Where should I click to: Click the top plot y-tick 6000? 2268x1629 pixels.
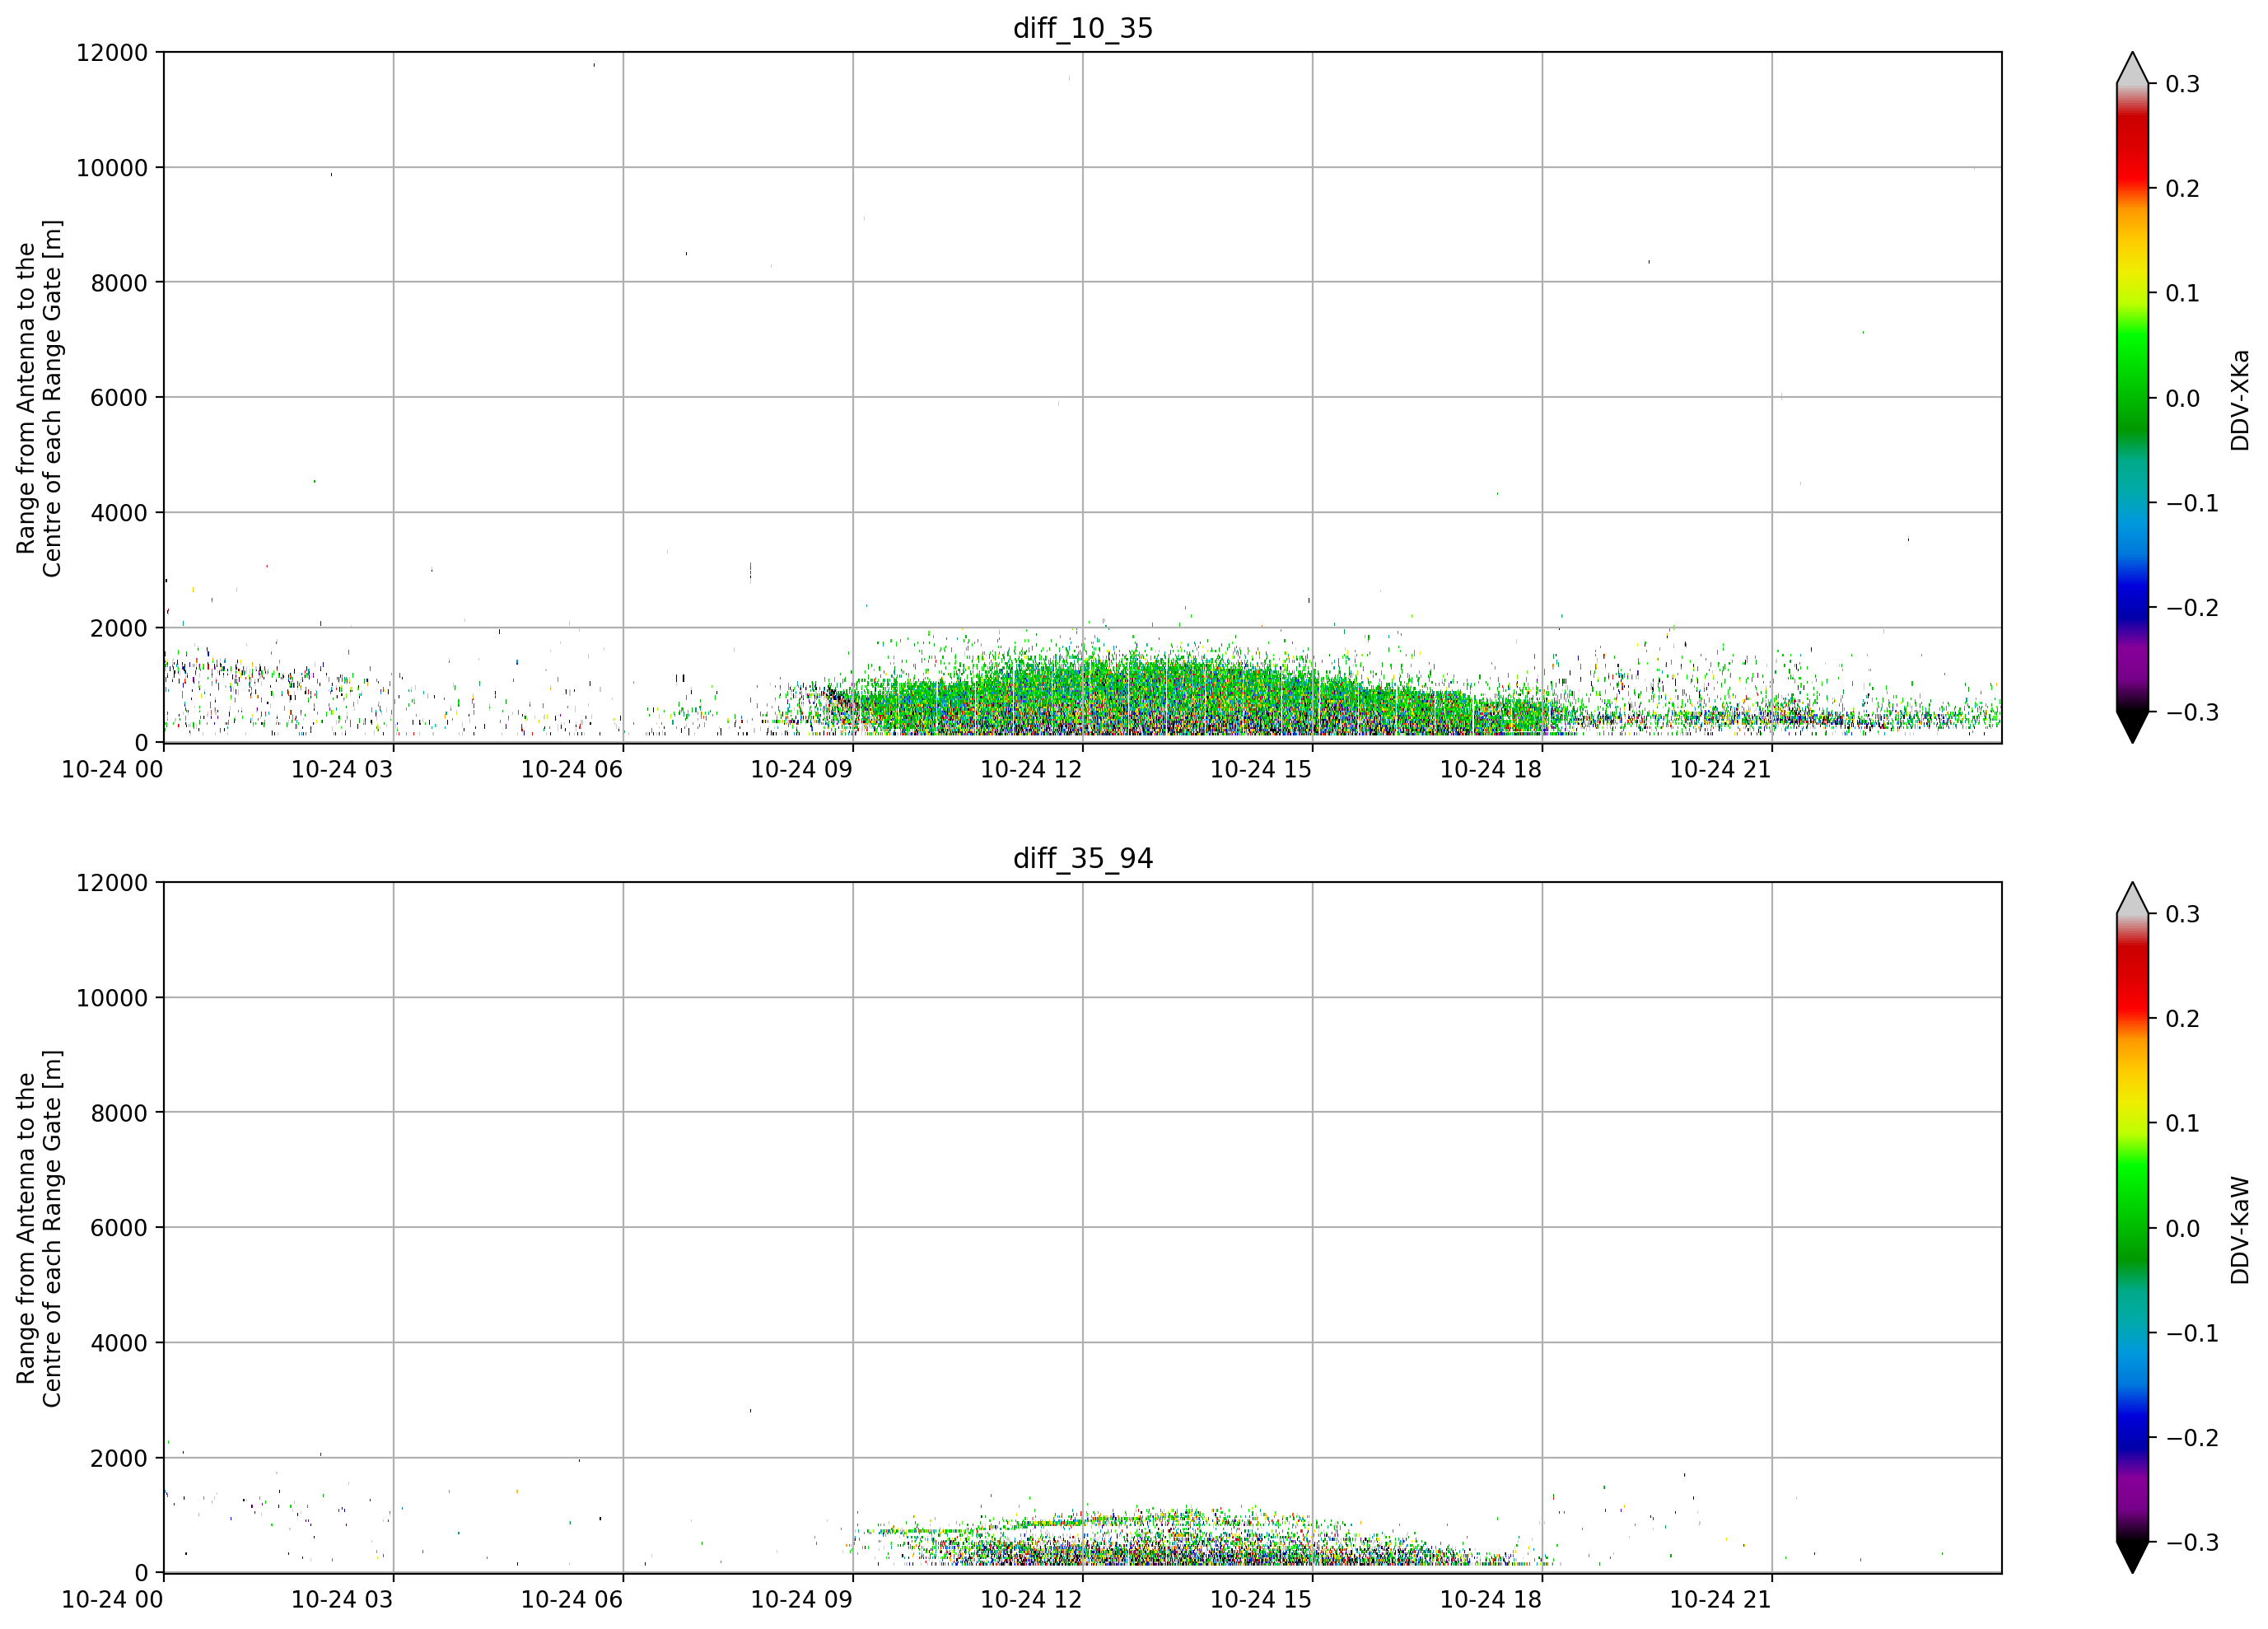click(x=119, y=398)
